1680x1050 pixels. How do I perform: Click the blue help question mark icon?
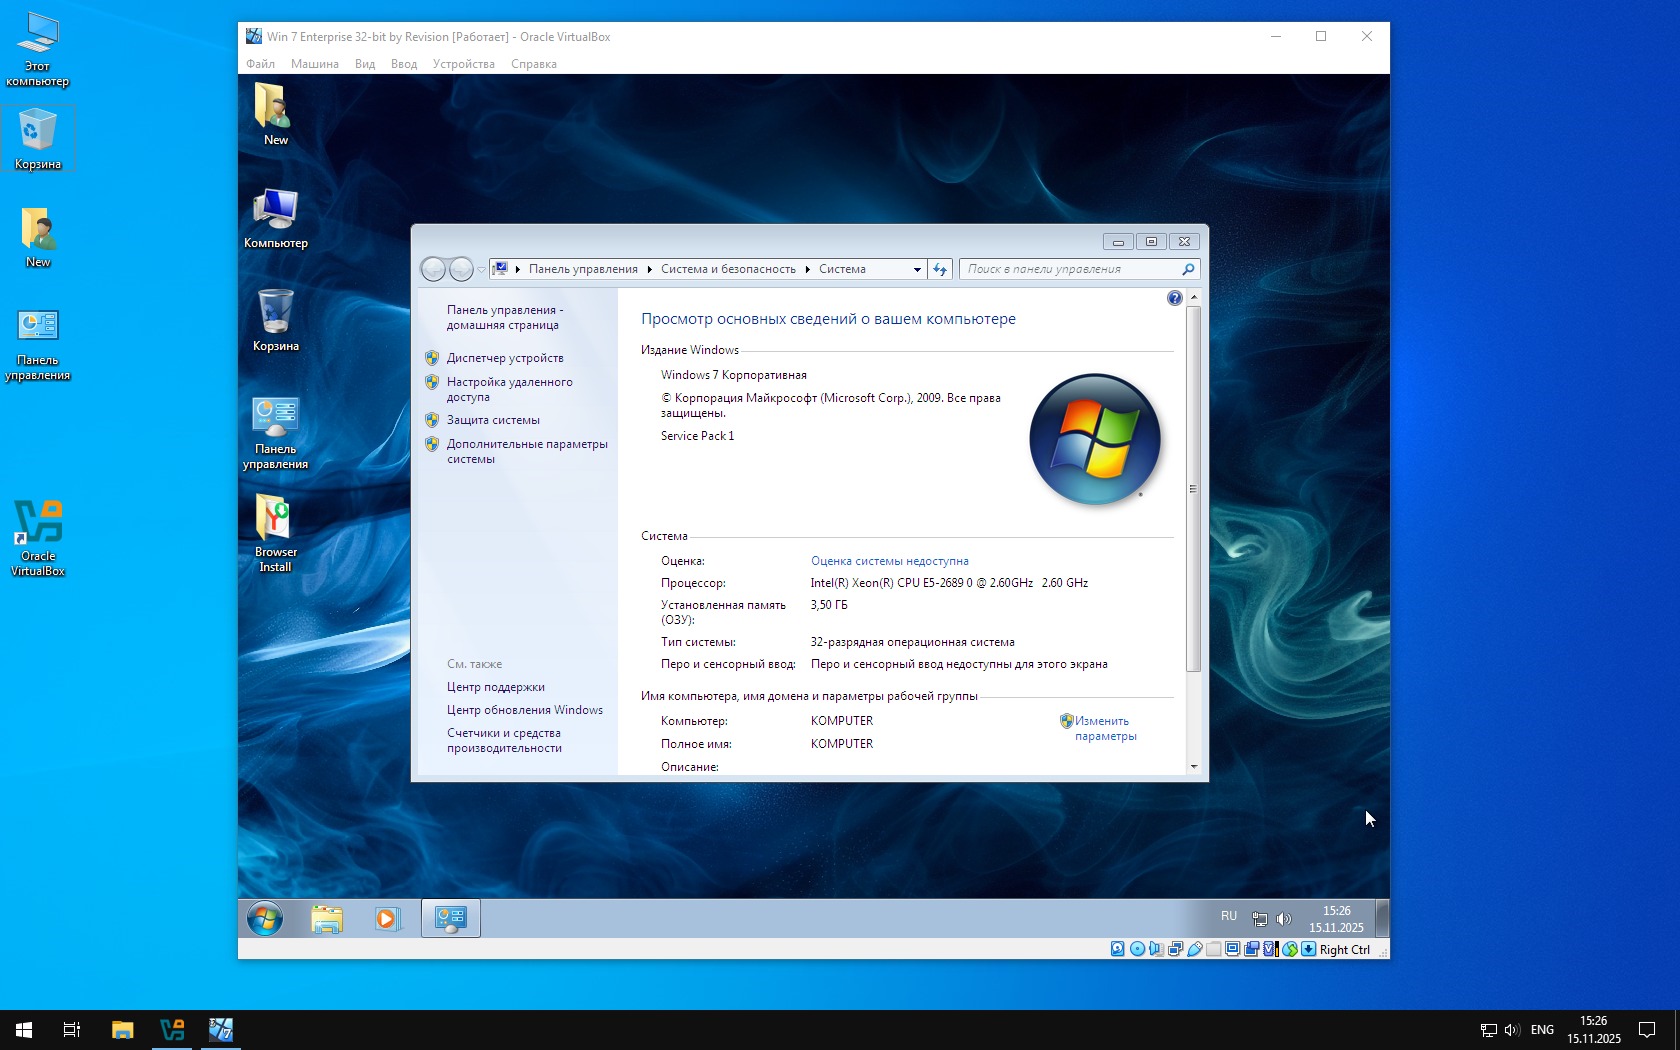(1174, 298)
